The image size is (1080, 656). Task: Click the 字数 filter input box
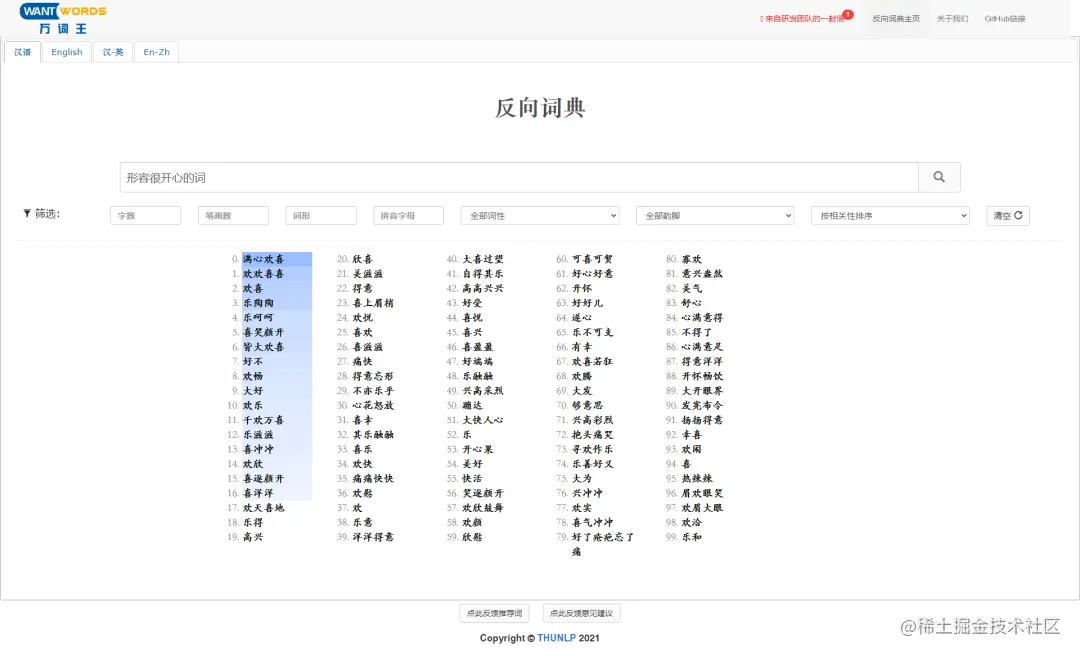145,215
